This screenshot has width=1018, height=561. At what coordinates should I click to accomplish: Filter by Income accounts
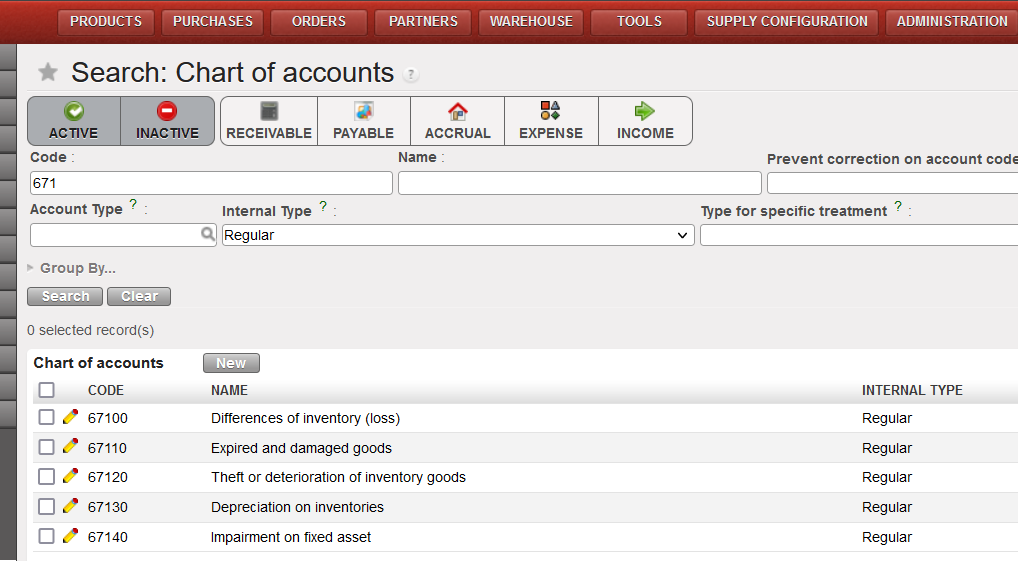[x=645, y=121]
